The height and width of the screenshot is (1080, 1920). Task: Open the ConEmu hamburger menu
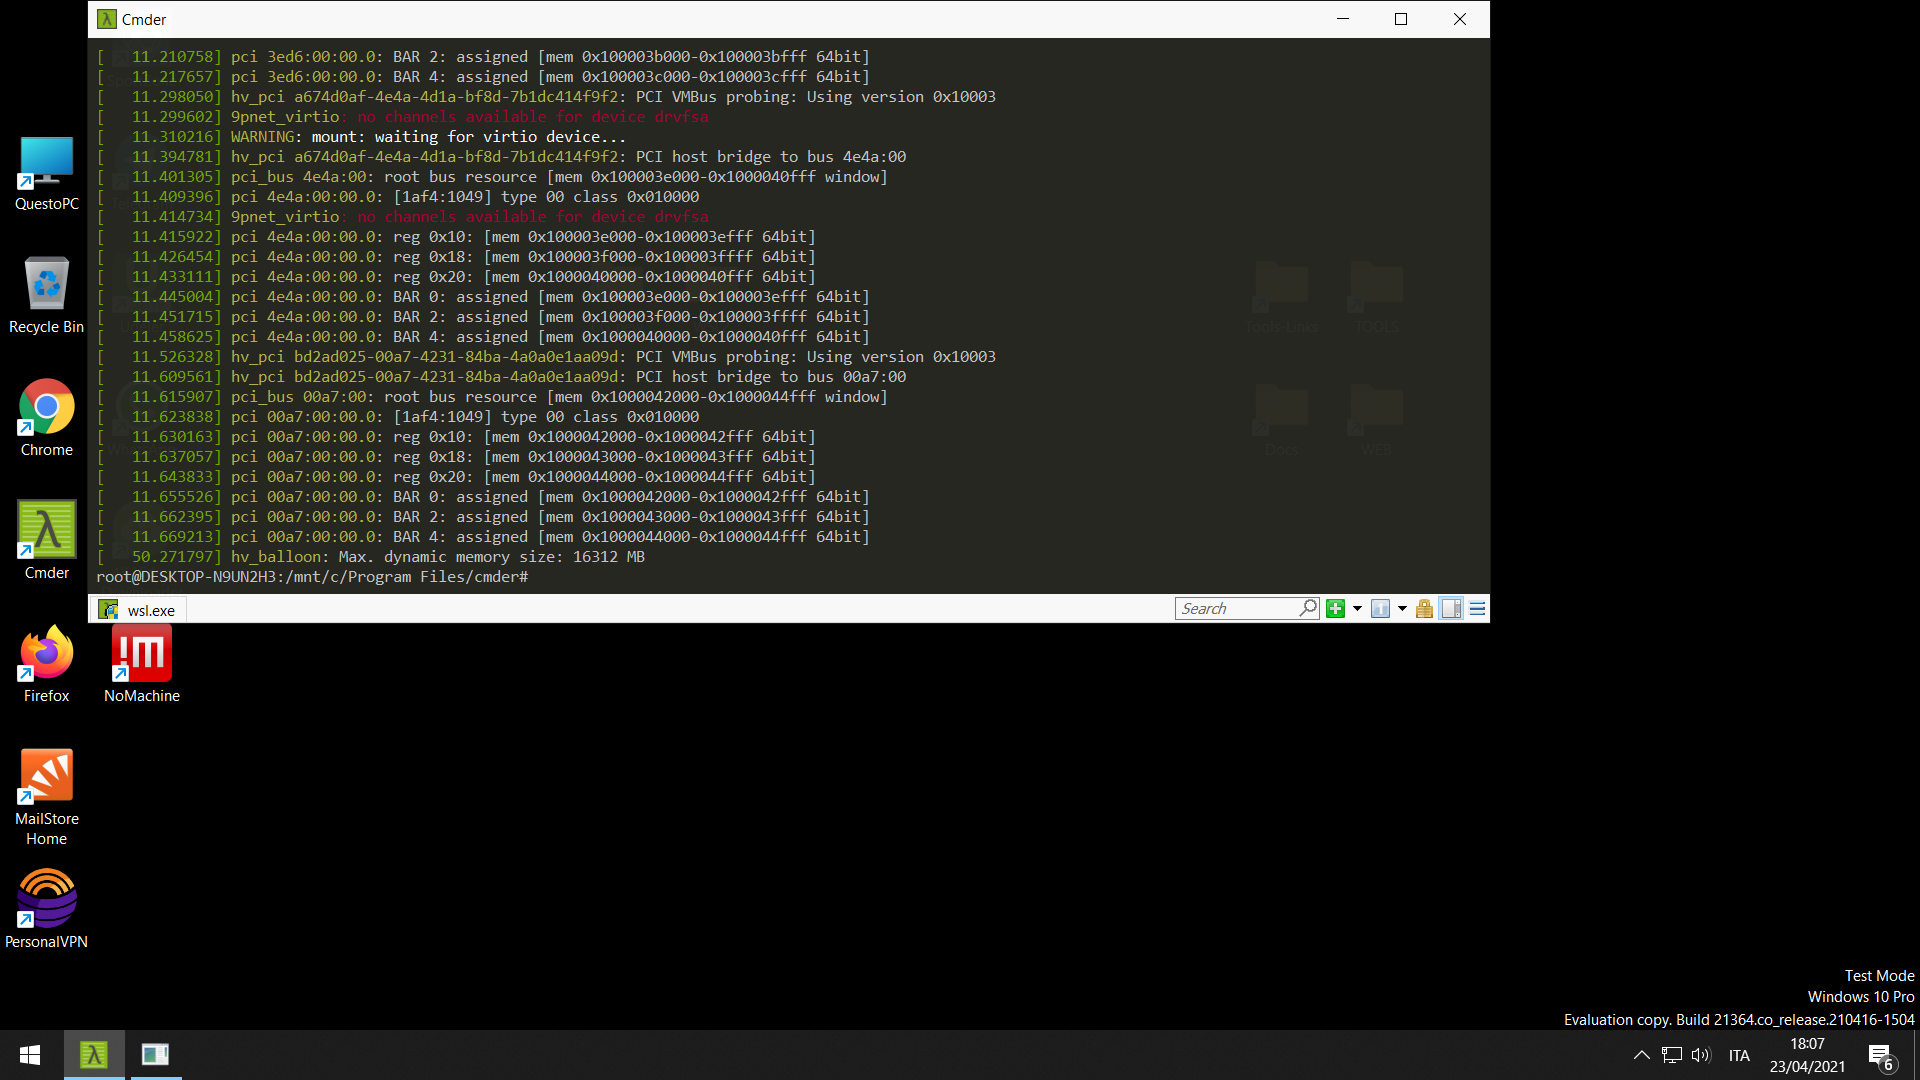1477,608
